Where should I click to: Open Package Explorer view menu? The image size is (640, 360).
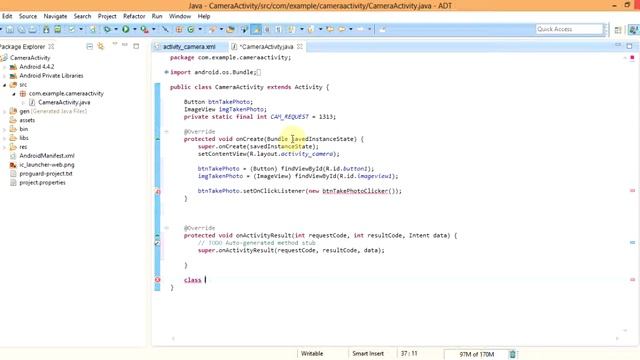(x=115, y=44)
